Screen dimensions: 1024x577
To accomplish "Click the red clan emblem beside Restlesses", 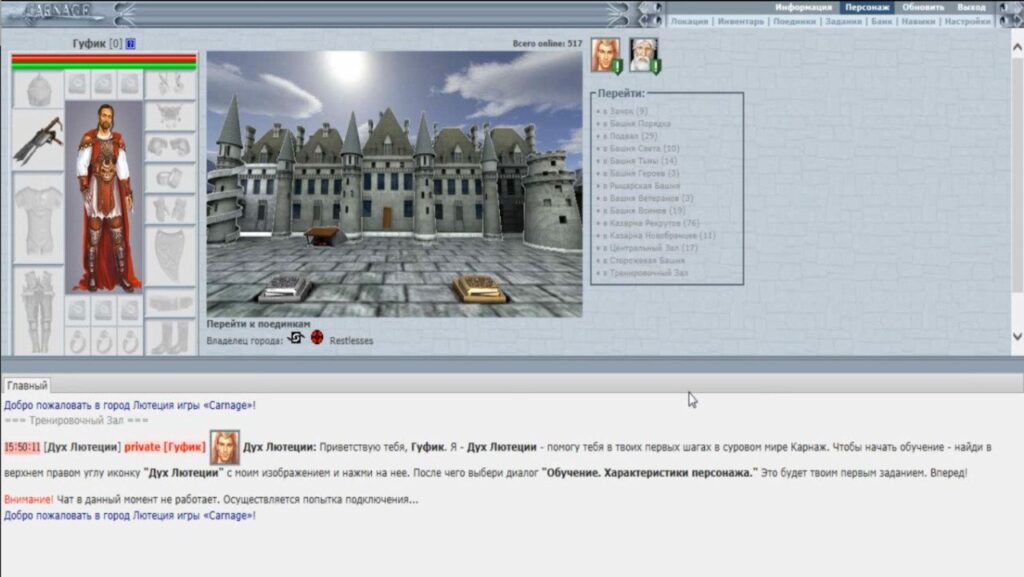I will coord(317,337).
